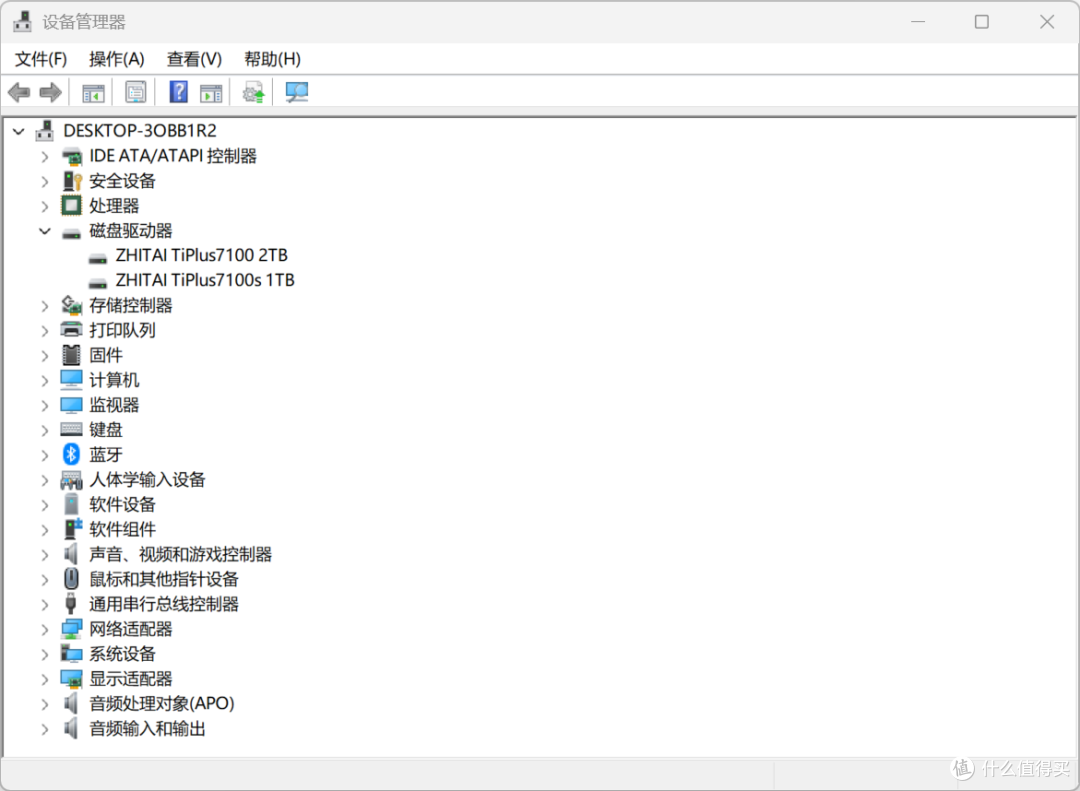This screenshot has width=1080, height=791.
Task: Expand the 网络适配器 category
Action: coord(45,629)
